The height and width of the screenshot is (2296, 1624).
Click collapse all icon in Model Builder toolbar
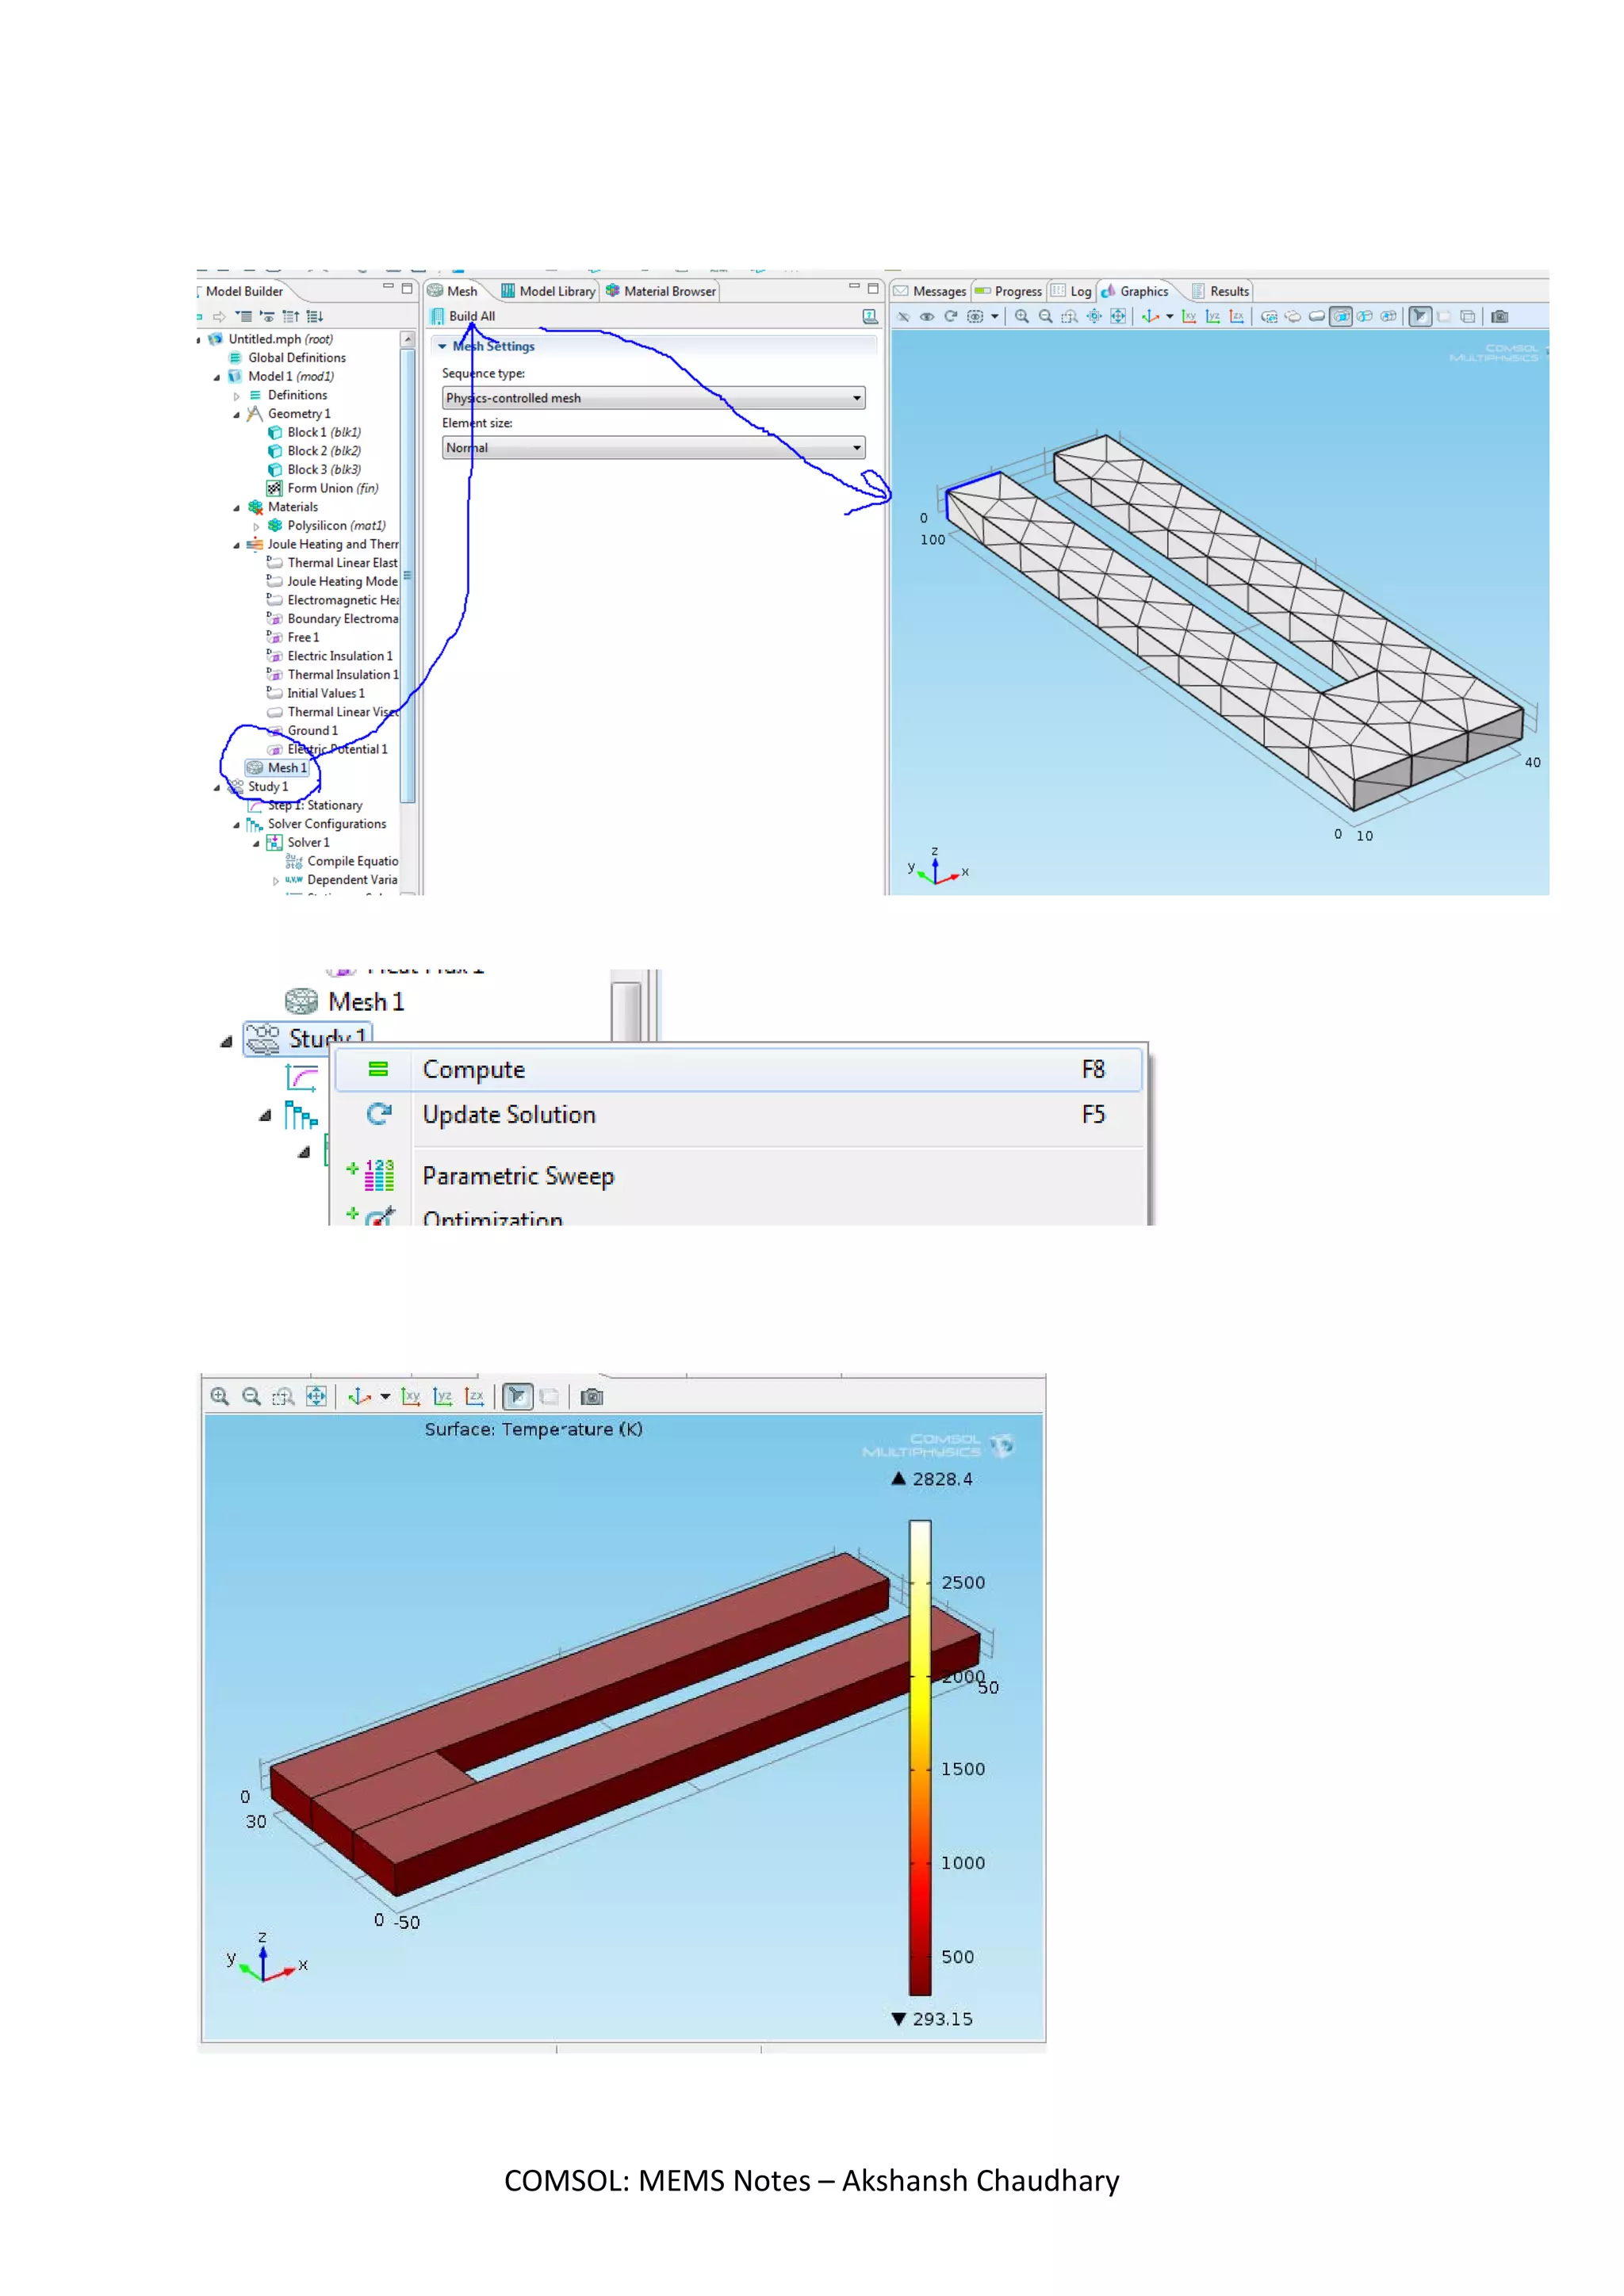[243, 317]
